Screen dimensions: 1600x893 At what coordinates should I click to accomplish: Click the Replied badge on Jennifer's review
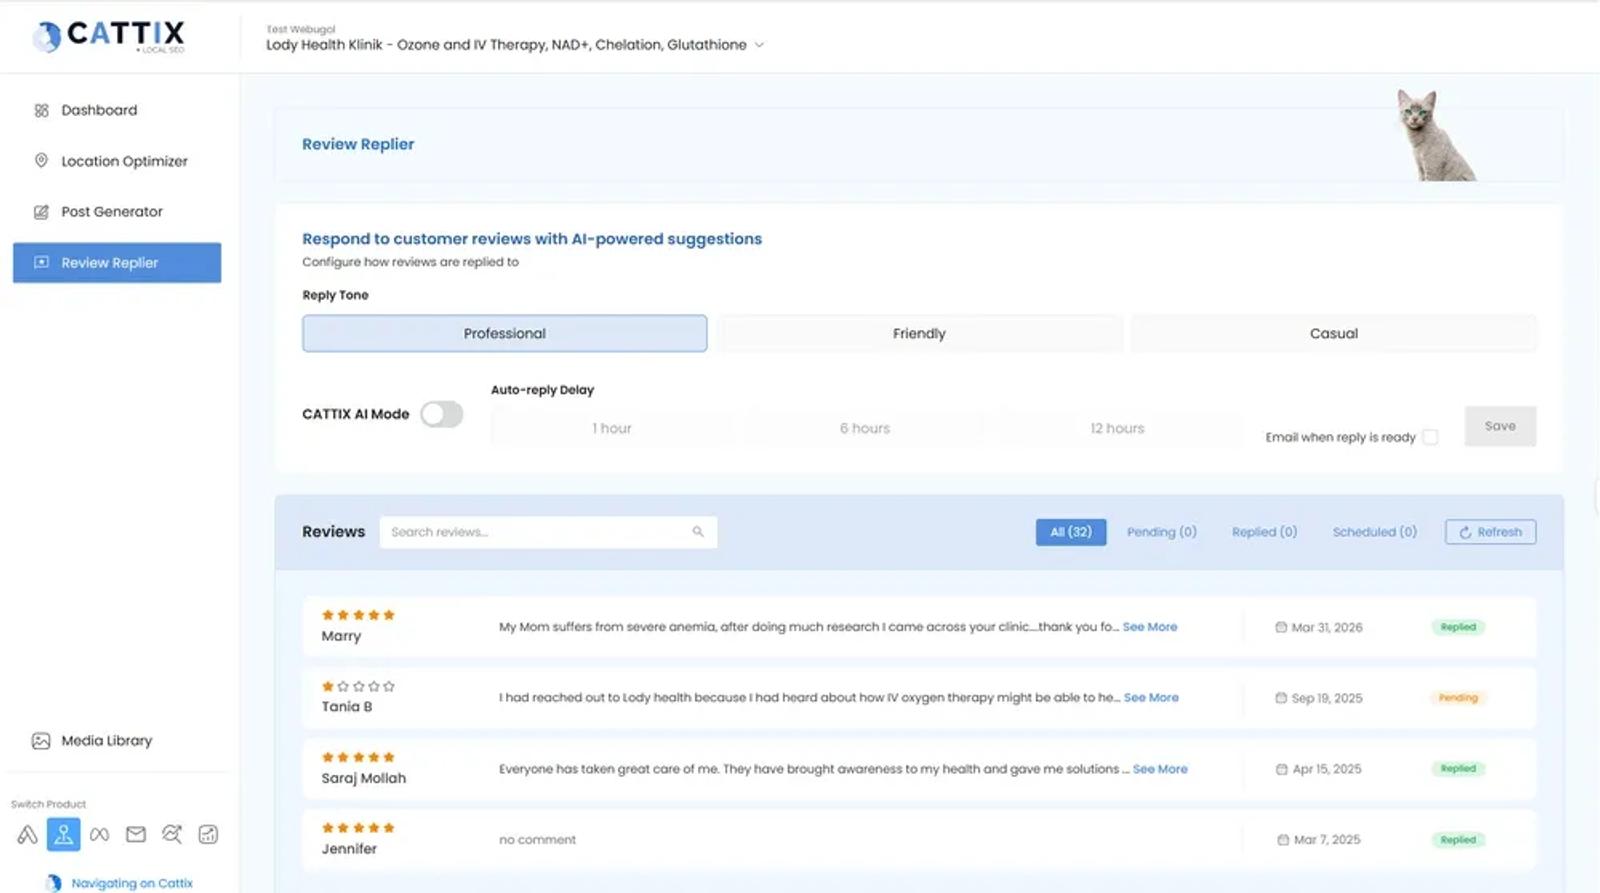(x=1458, y=840)
